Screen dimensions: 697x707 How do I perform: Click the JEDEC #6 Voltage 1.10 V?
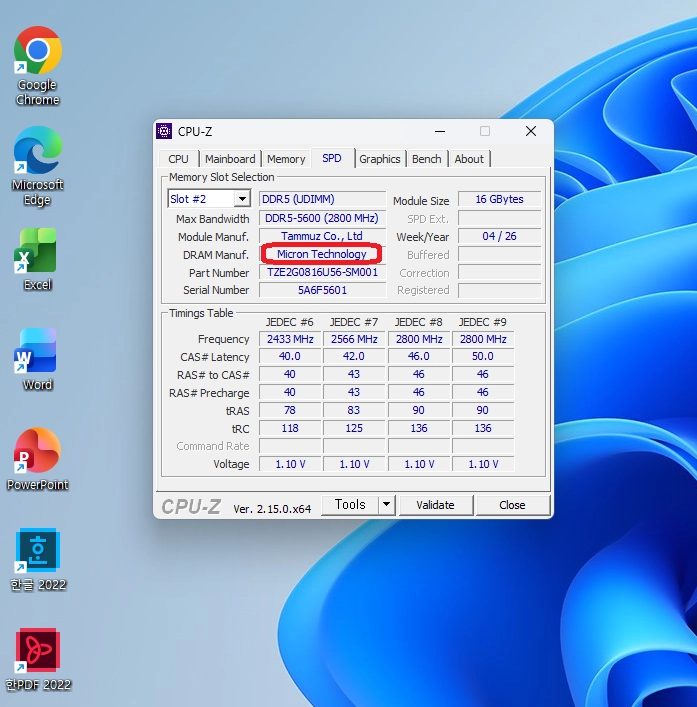[290, 464]
